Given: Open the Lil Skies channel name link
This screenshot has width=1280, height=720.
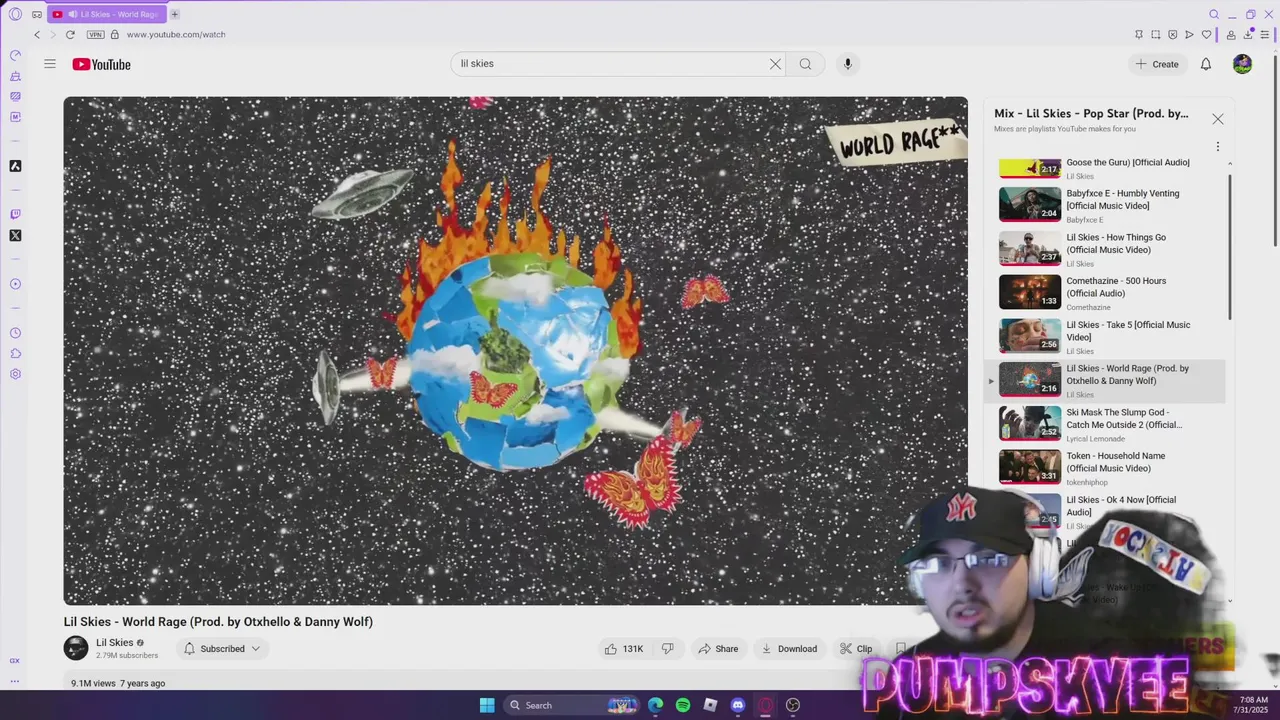Looking at the screenshot, I should point(114,643).
